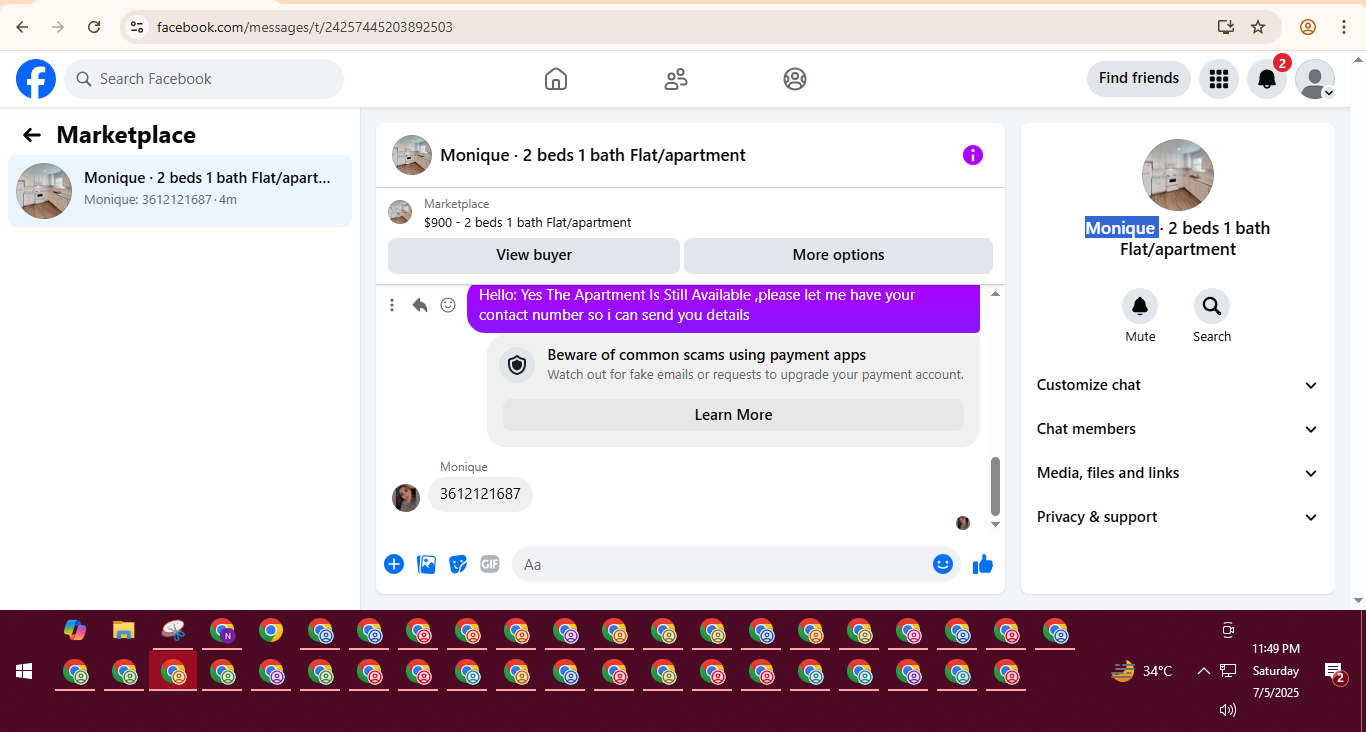Expand Customize chat section

[x=1178, y=385]
